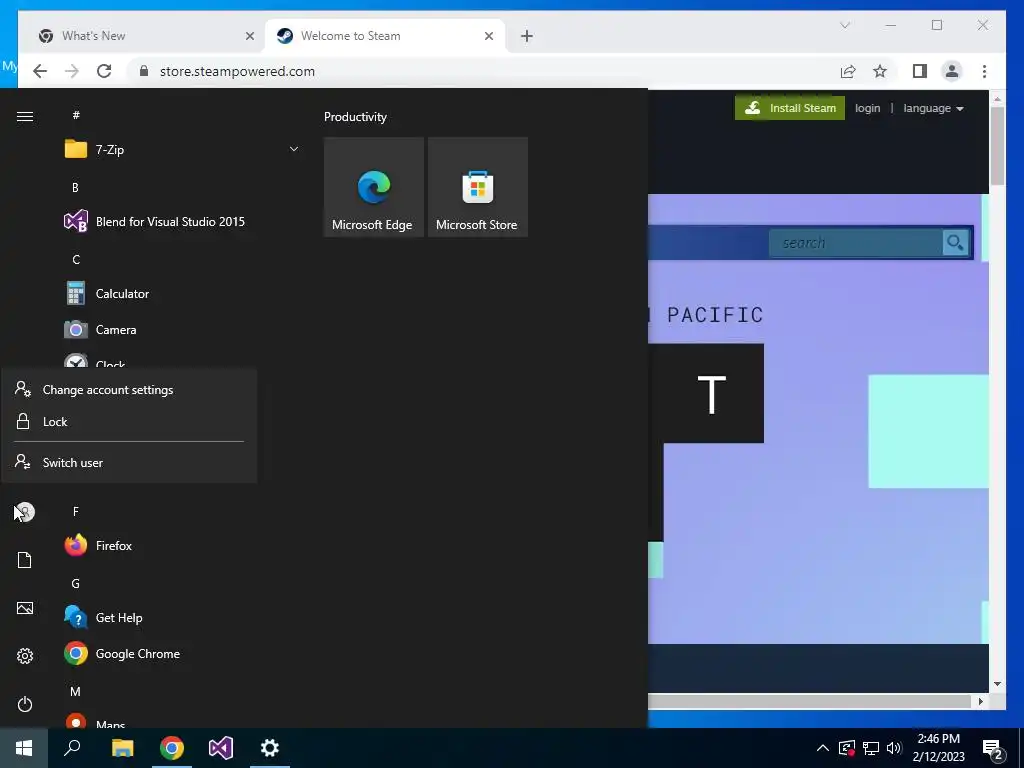Show hidden system tray icons
1024x768 pixels.
click(x=823, y=748)
